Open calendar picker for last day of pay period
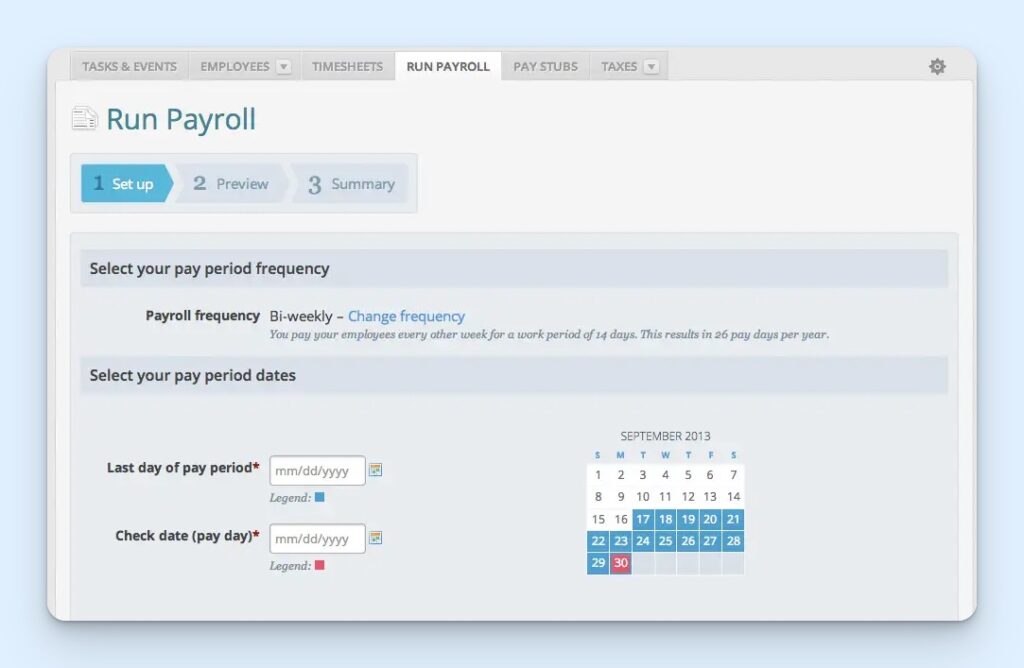Viewport: 1024px width, 668px height. tap(375, 469)
